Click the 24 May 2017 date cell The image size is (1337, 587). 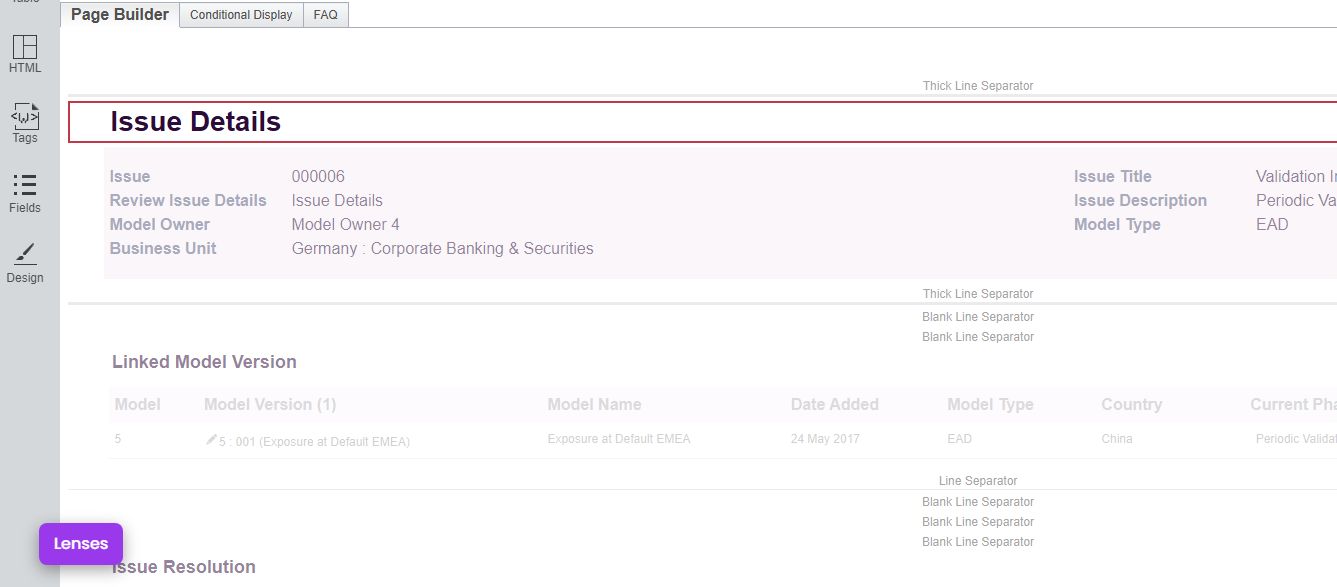[x=824, y=439]
